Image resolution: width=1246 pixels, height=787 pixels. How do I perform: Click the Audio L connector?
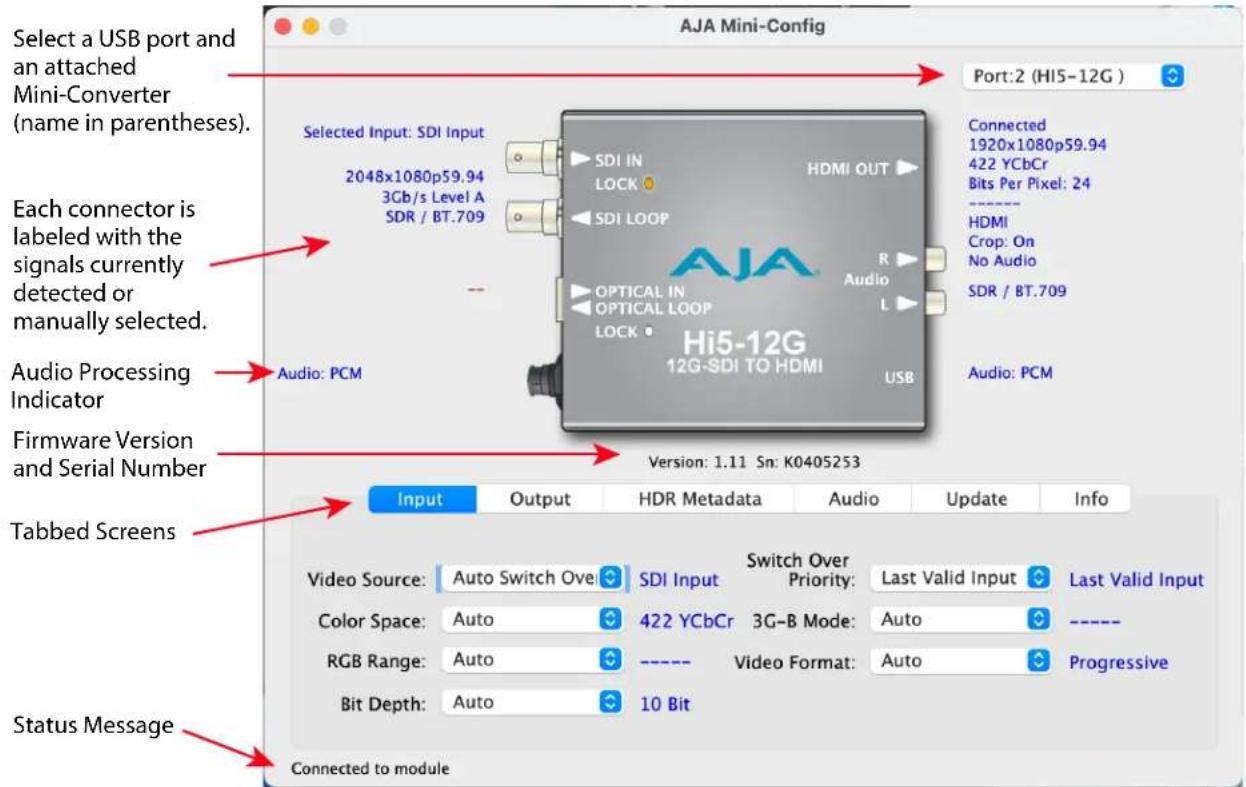pos(935,303)
